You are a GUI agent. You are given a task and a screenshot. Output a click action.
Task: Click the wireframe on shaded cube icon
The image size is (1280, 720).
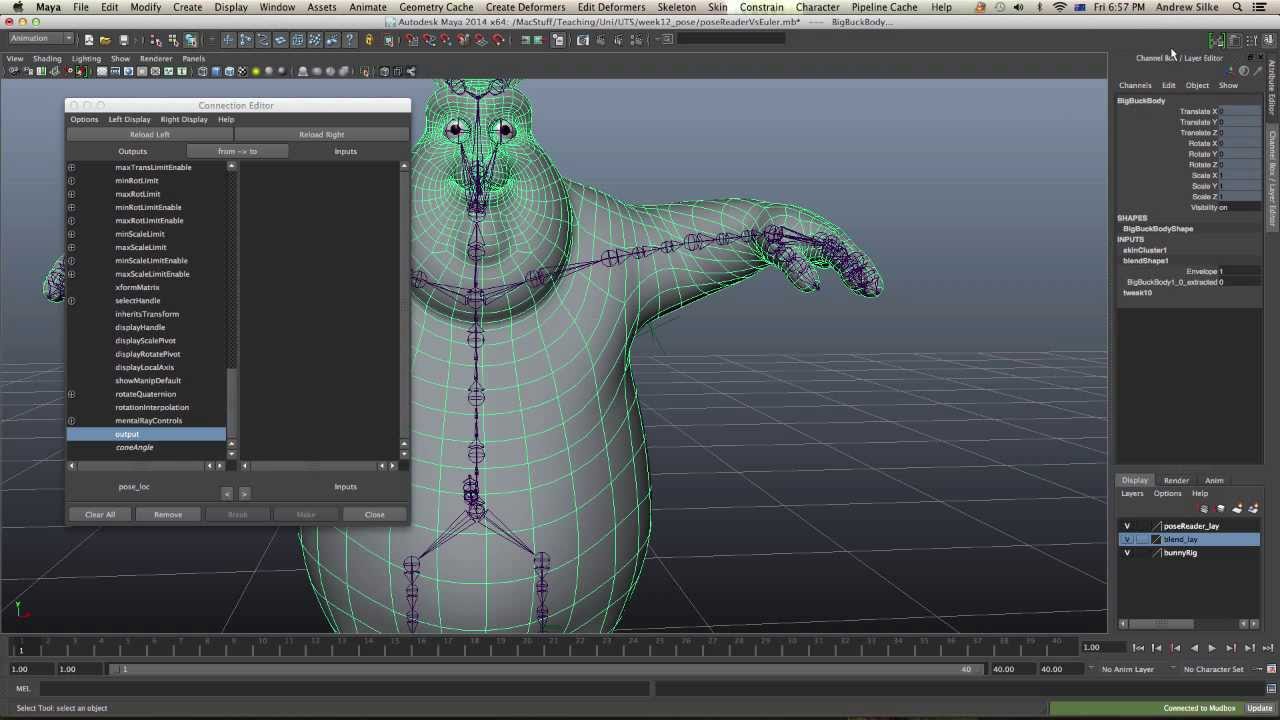229,71
